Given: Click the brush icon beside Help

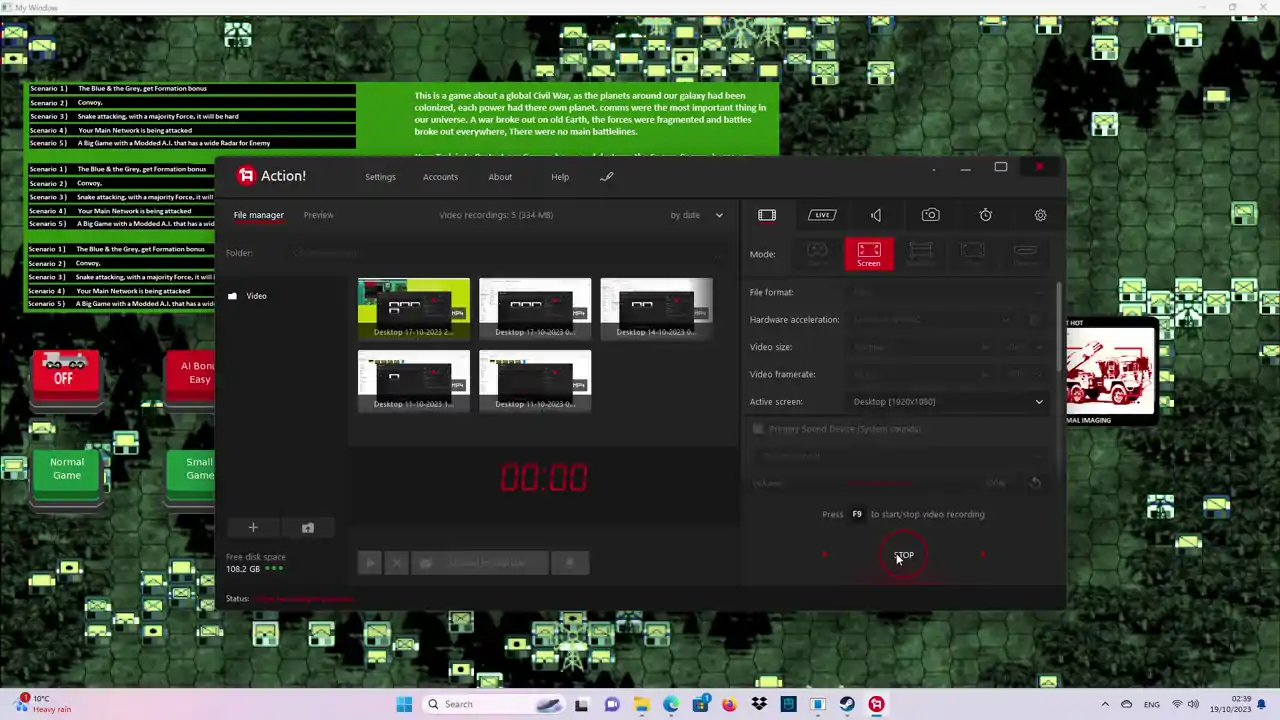Looking at the screenshot, I should (x=606, y=177).
